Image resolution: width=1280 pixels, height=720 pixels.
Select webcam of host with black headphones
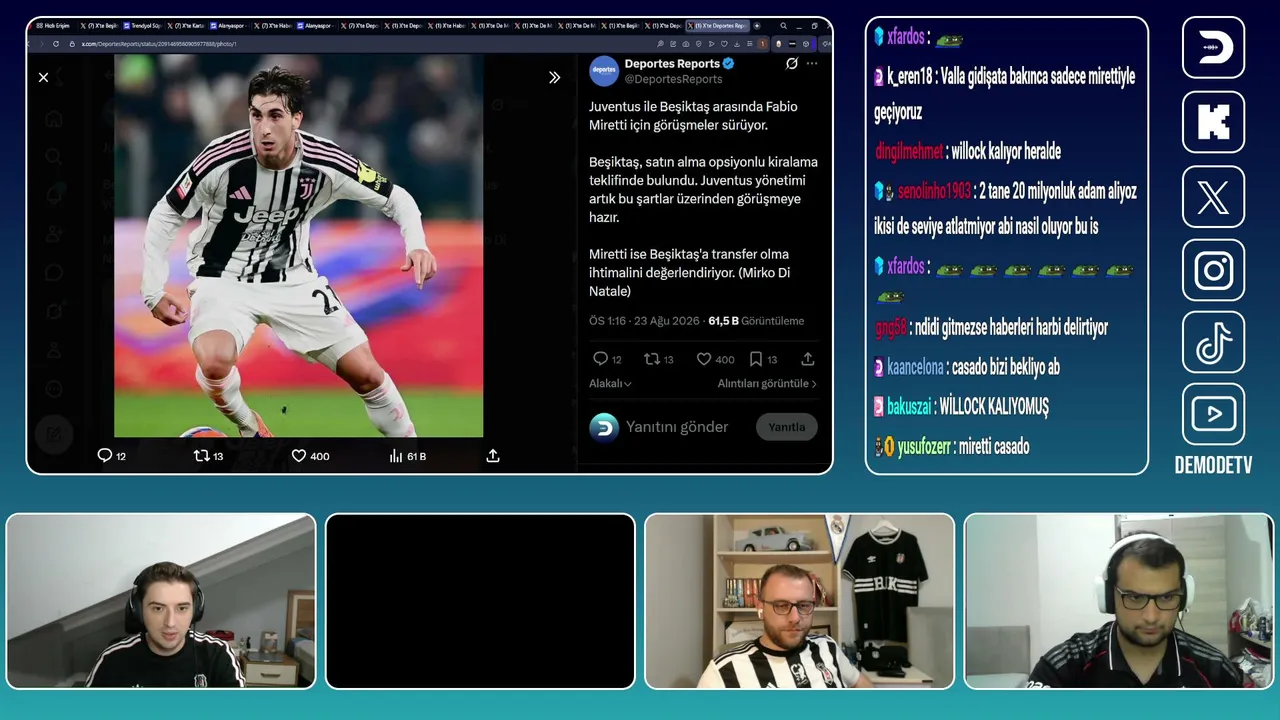[x=161, y=601]
